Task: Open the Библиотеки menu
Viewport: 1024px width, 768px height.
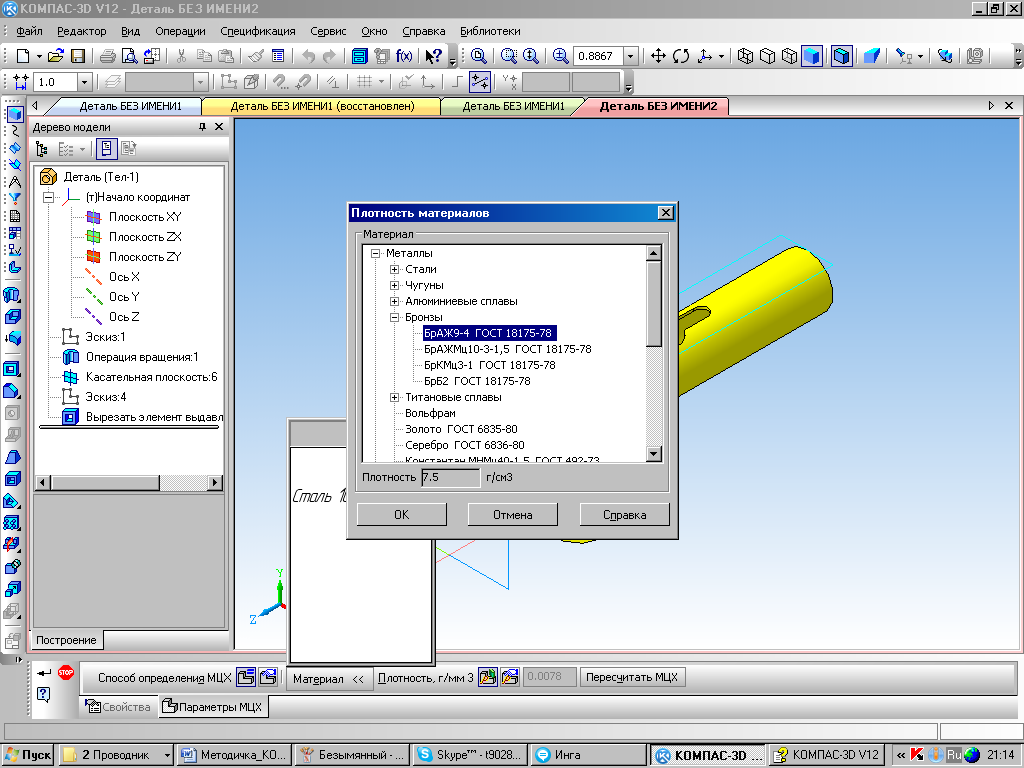Action: coord(490,31)
